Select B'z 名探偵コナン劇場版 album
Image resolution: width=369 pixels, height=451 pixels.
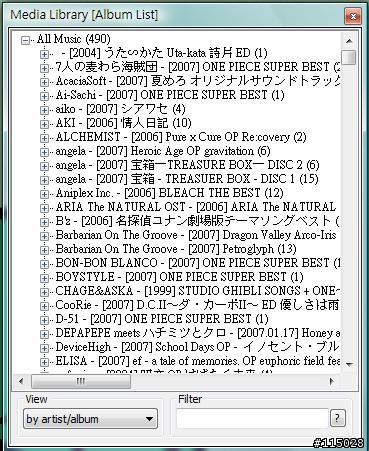pos(198,221)
